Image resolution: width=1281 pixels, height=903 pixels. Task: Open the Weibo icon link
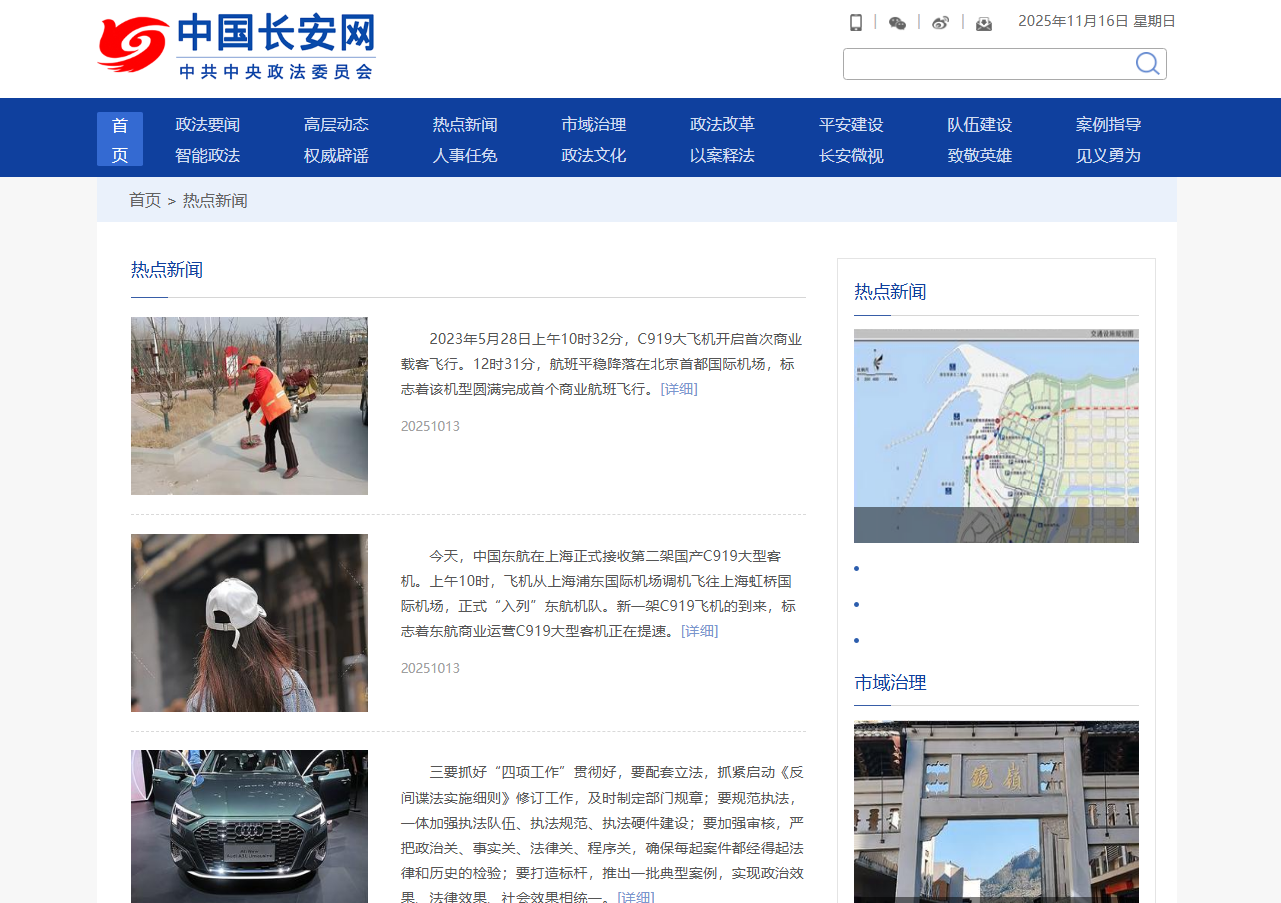[940, 22]
